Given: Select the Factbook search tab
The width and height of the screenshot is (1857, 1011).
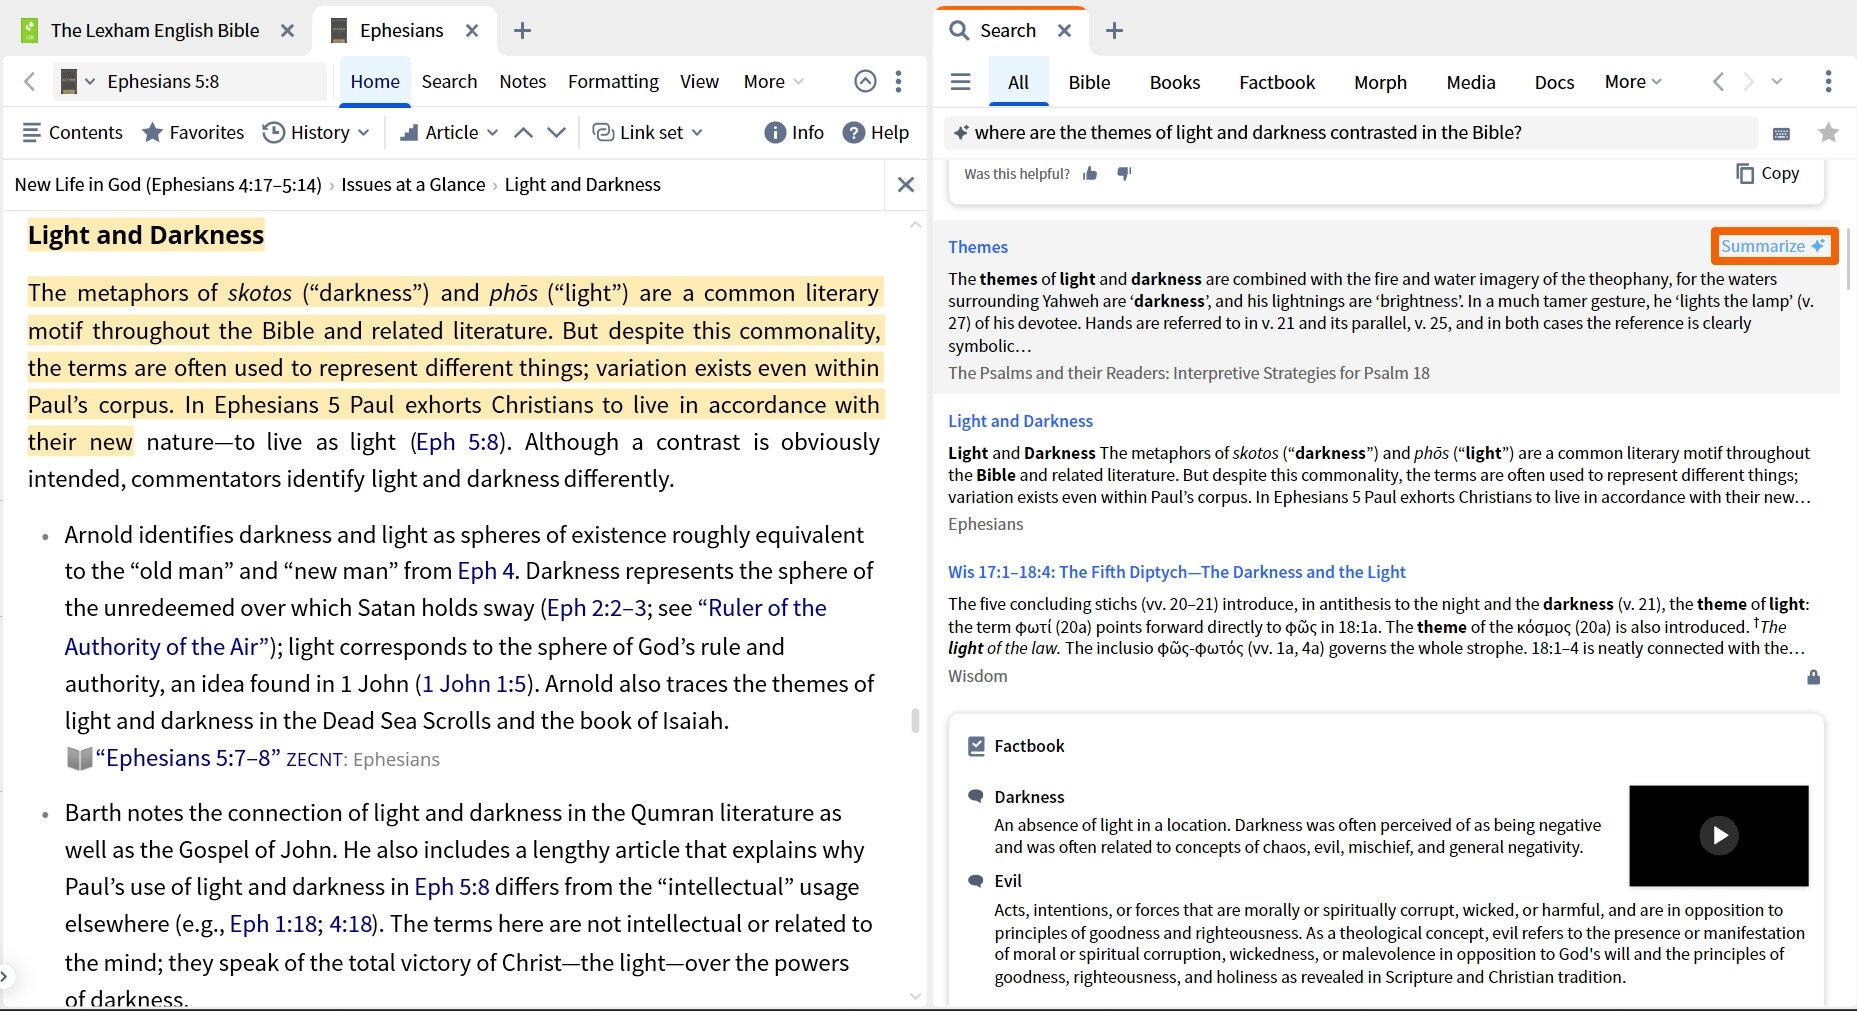Looking at the screenshot, I should coord(1276,83).
